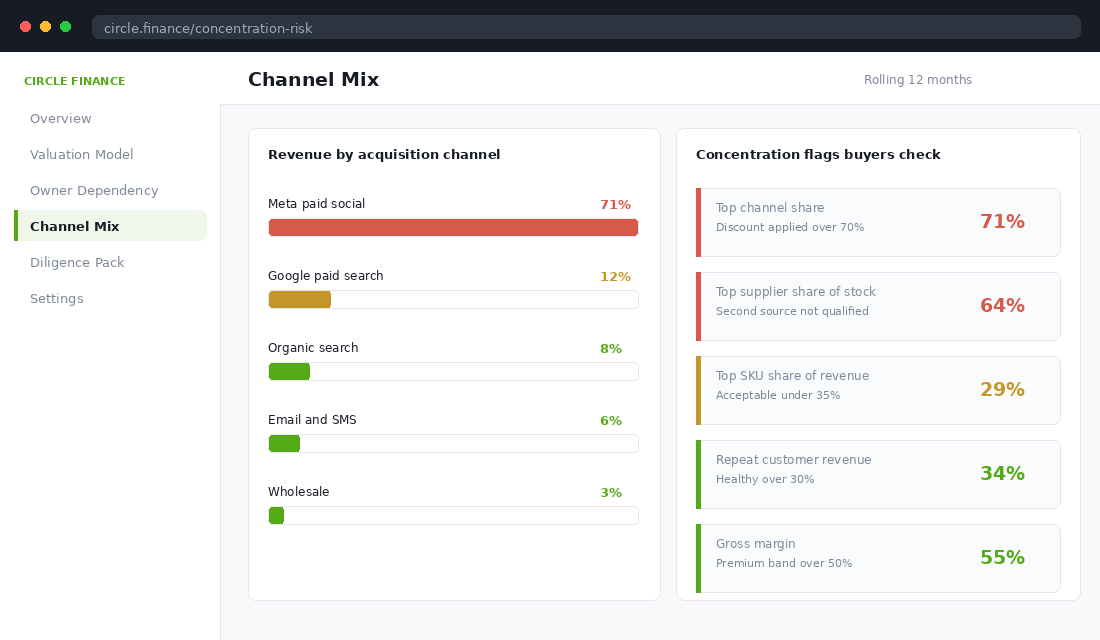Click the 34% repeat customer value
This screenshot has height=640, width=1100.
coord(1002,474)
